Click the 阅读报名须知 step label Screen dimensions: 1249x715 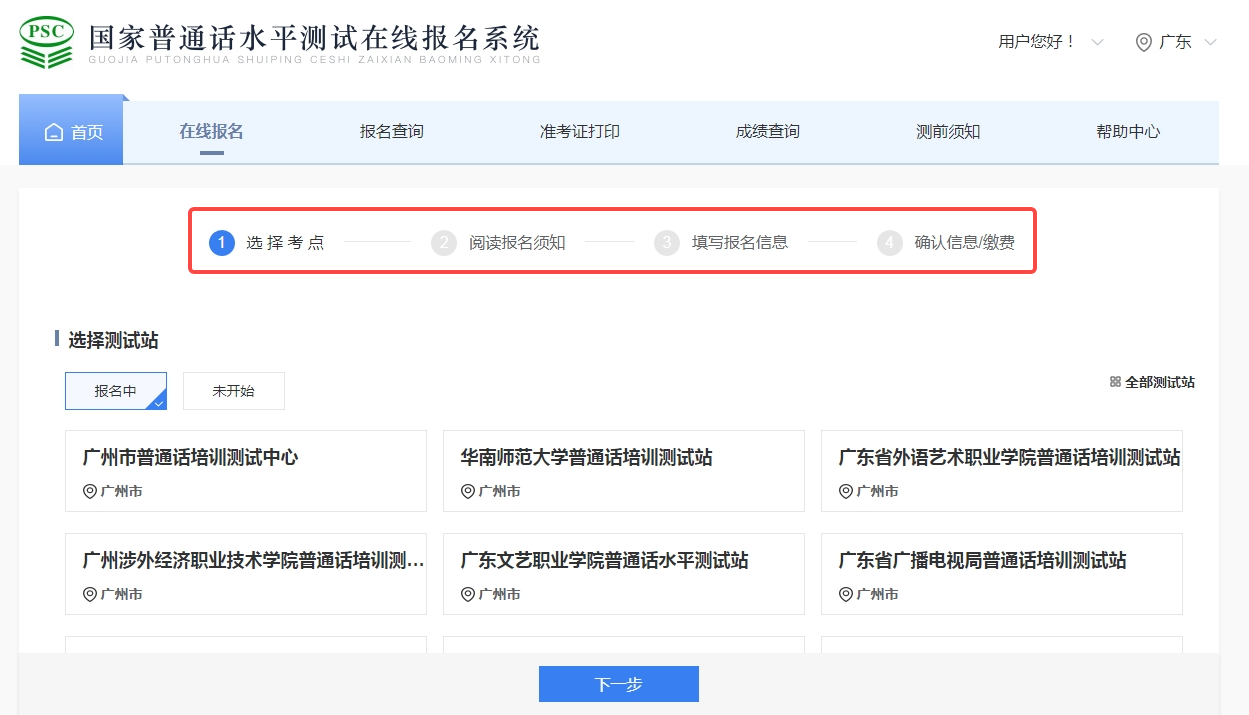(517, 242)
